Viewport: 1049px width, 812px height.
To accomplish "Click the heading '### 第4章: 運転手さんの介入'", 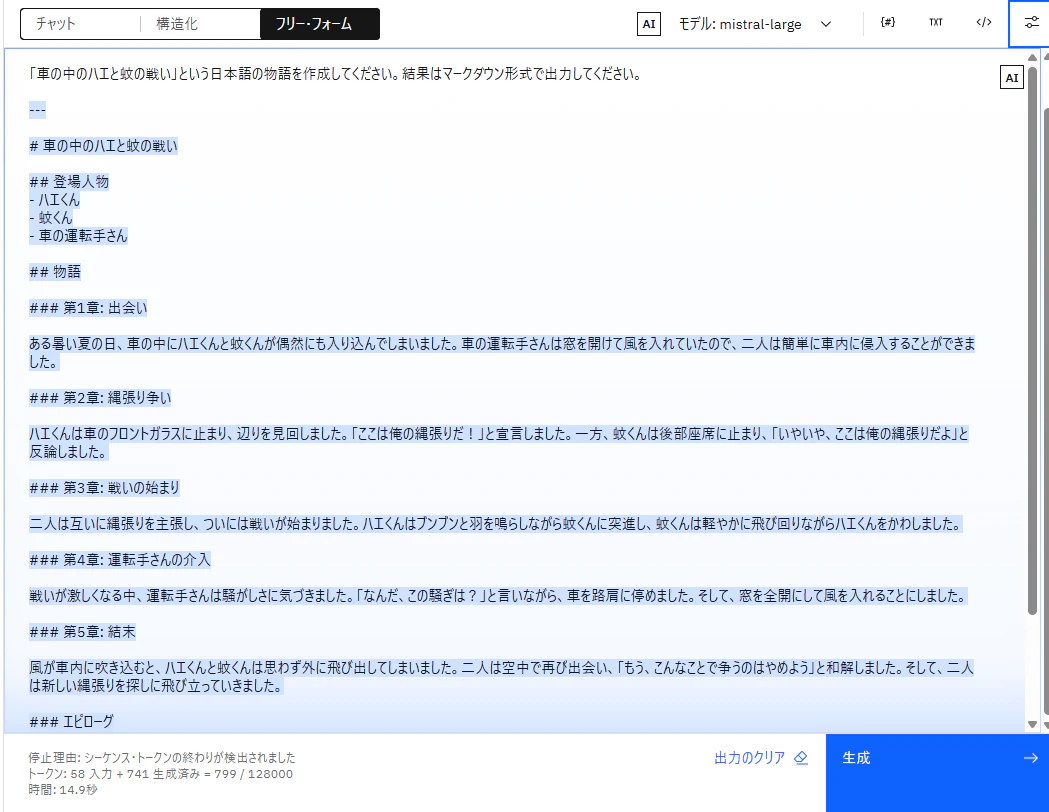I will click(x=120, y=561).
